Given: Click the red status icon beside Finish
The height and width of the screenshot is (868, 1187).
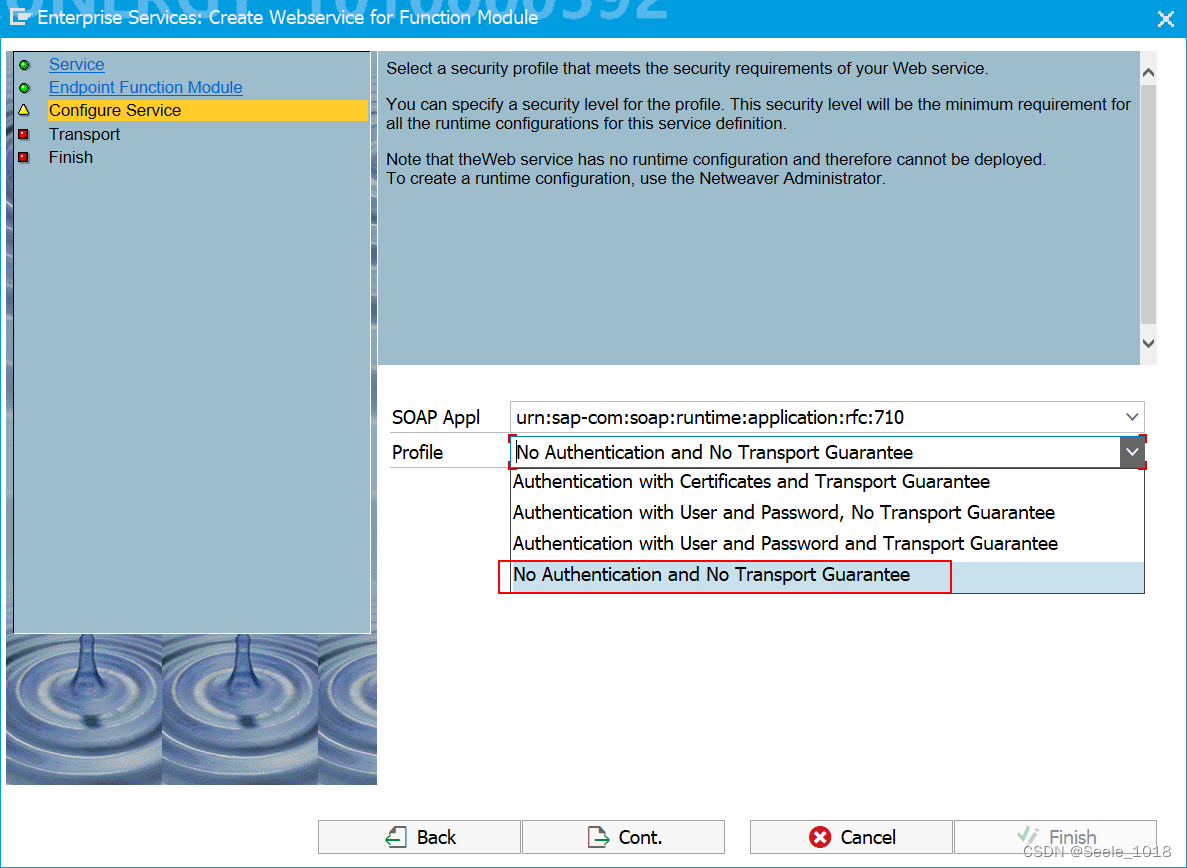Looking at the screenshot, I should [x=26, y=157].
